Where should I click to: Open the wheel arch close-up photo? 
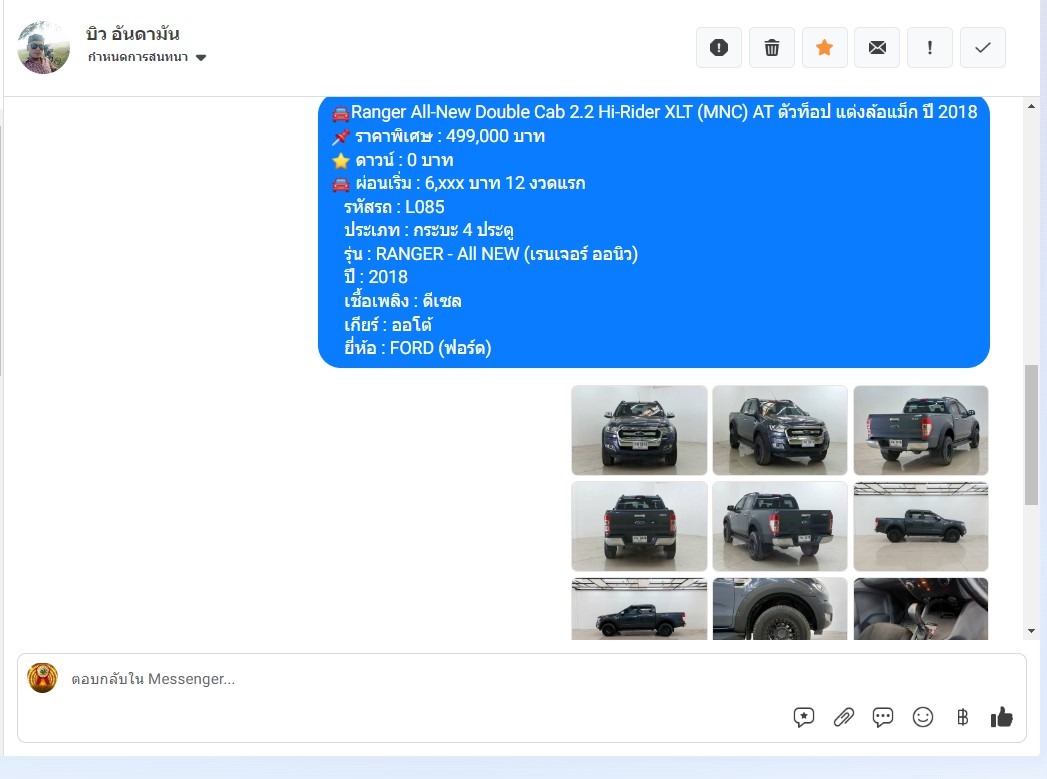[x=780, y=609]
